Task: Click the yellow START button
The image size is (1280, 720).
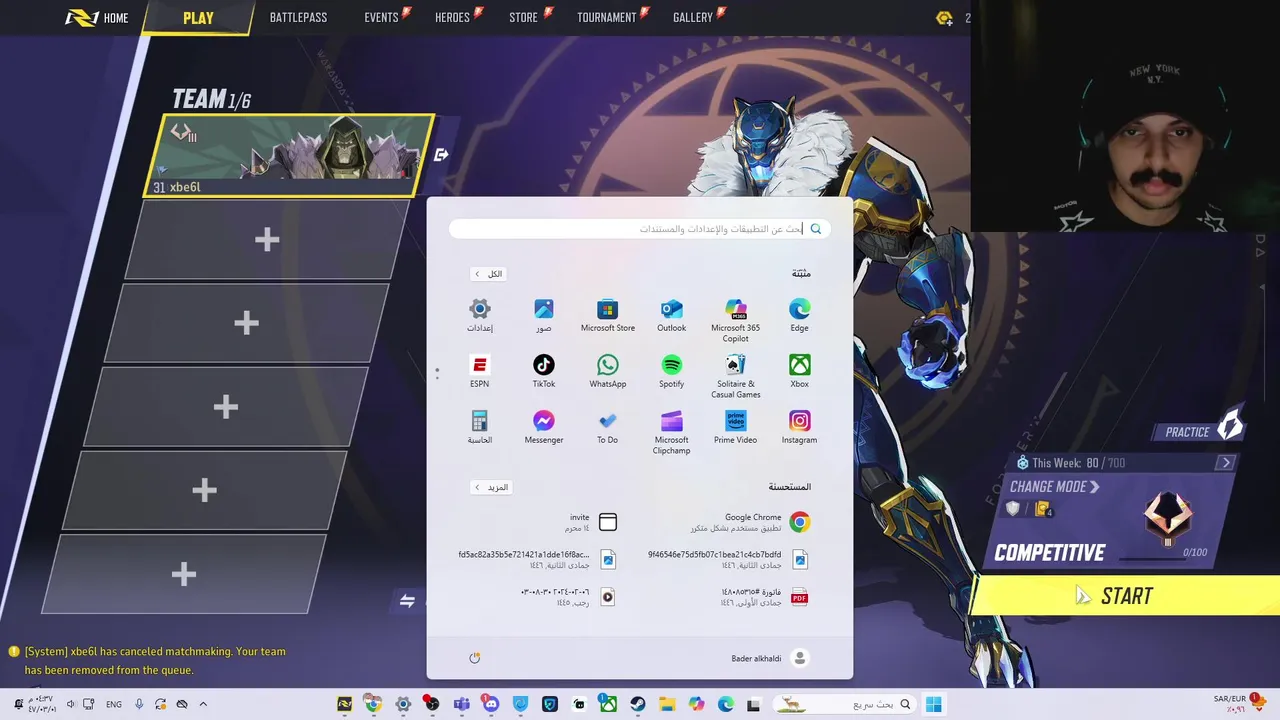Action: [1126, 596]
